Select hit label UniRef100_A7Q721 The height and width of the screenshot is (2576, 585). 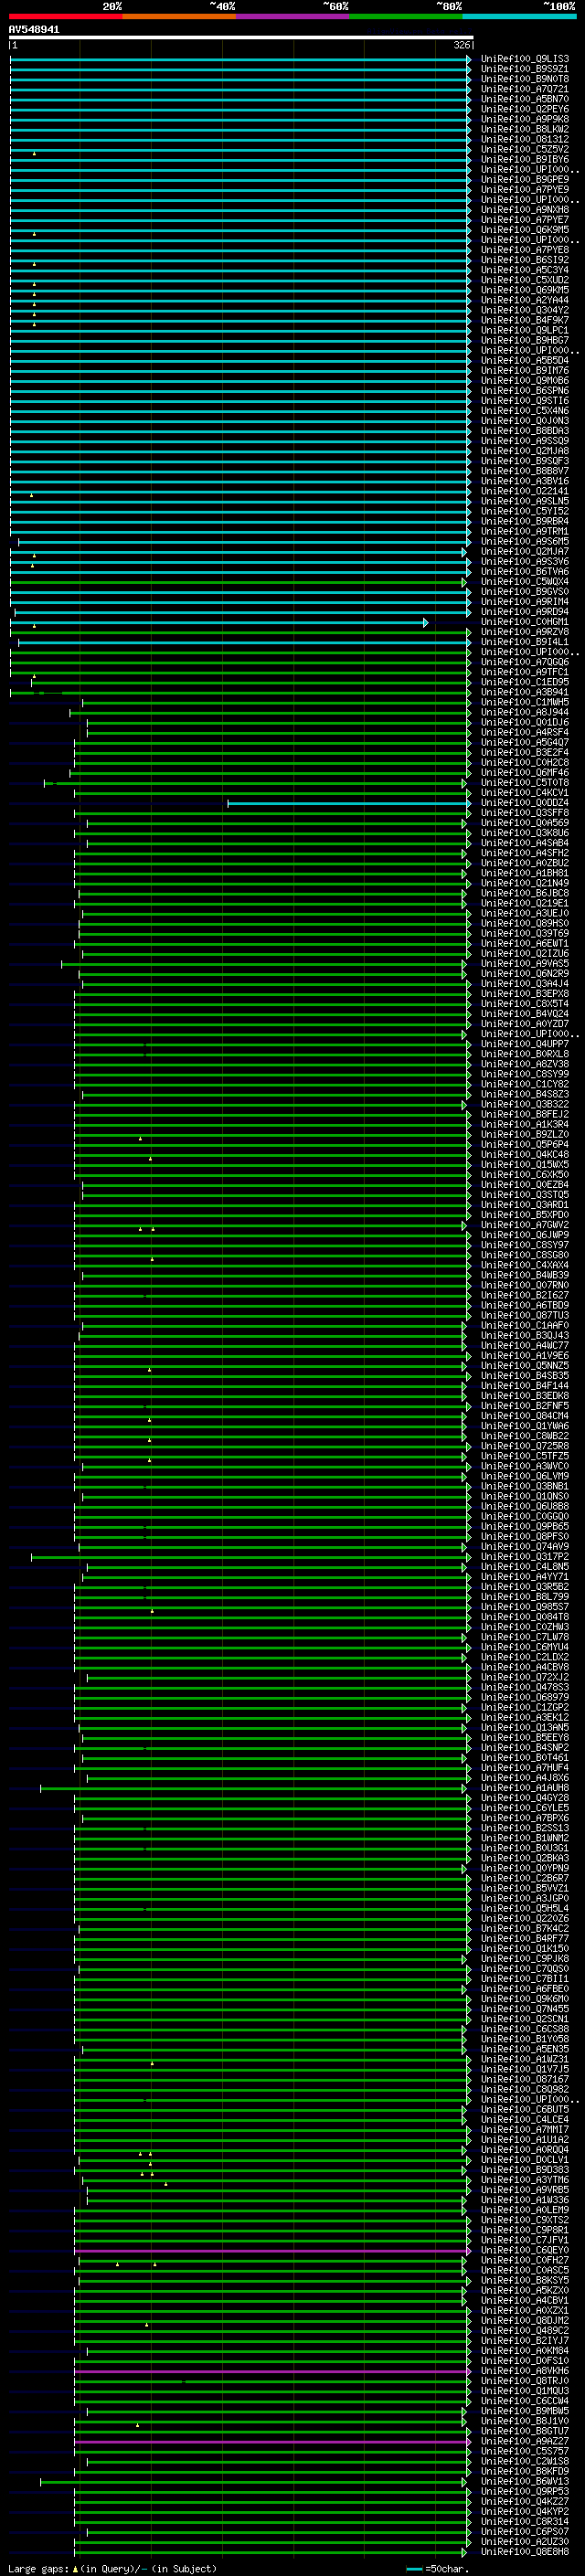pyautogui.click(x=525, y=89)
